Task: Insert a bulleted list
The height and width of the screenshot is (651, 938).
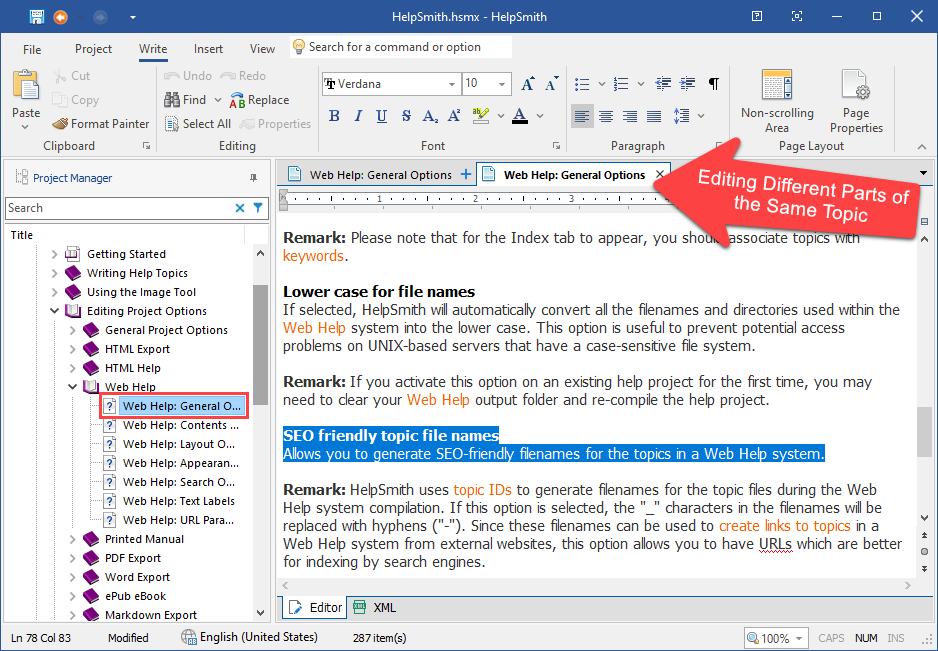Action: coord(582,84)
